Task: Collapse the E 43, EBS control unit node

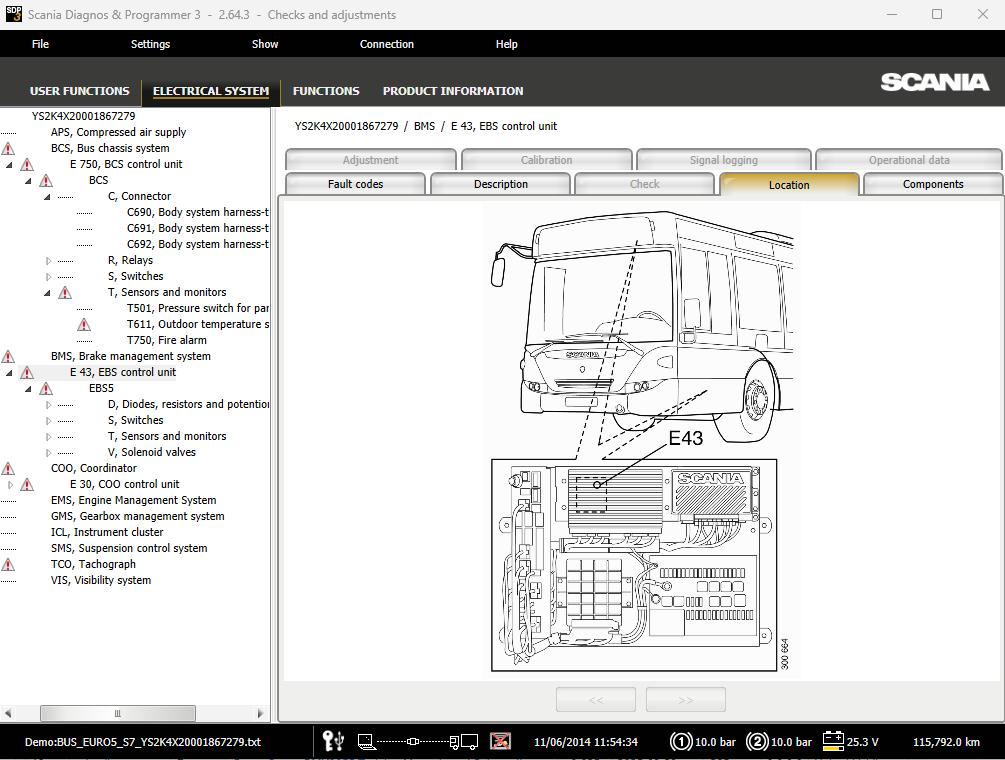Action: (x=10, y=373)
